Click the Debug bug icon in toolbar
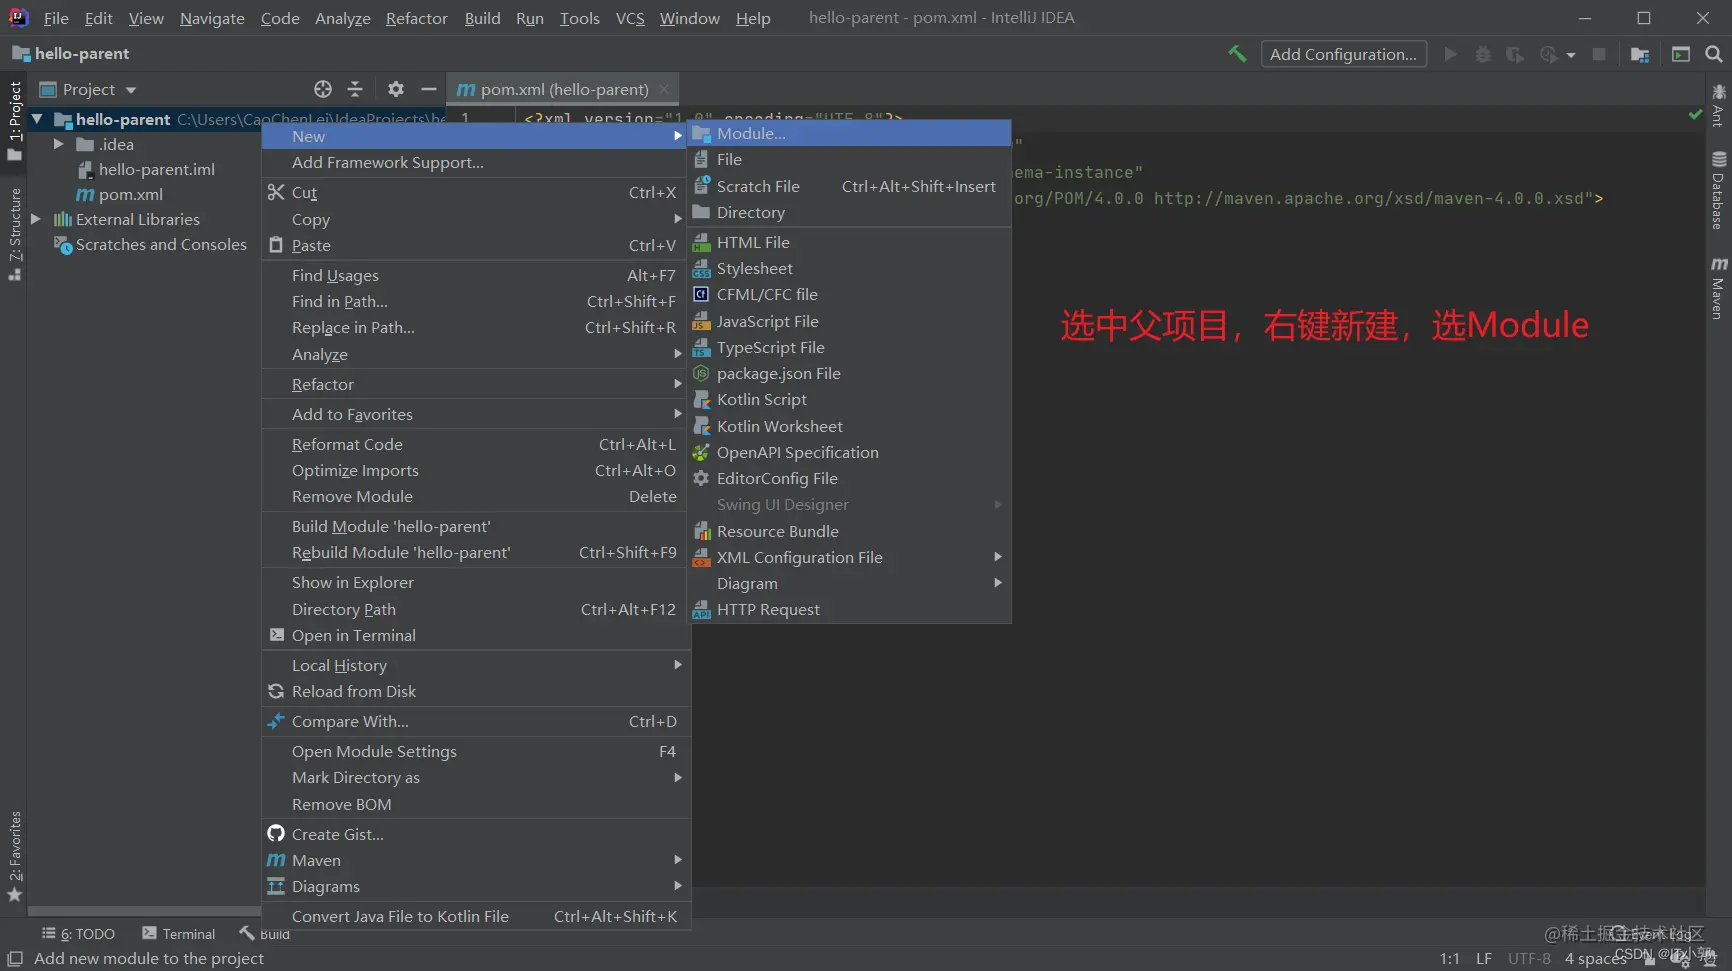The width and height of the screenshot is (1732, 971). click(1483, 54)
